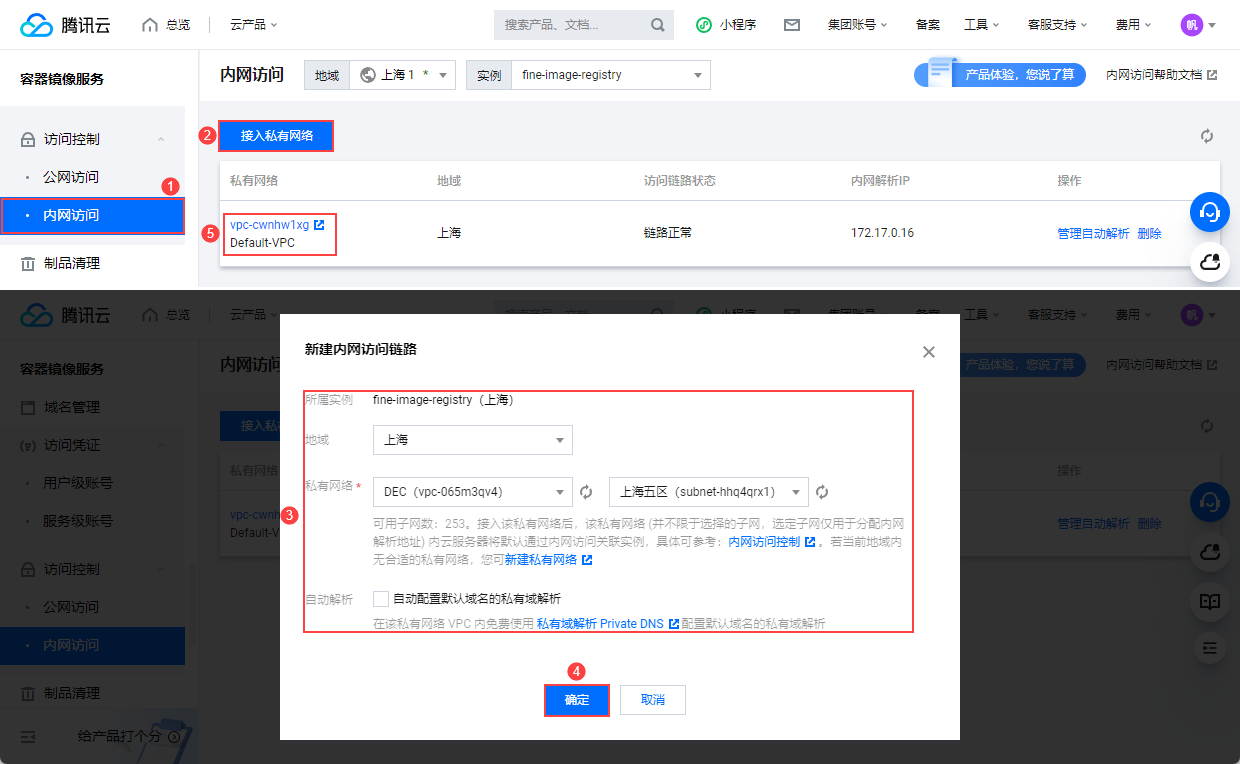Open 费用 in the undimmed header

pyautogui.click(x=1133, y=25)
